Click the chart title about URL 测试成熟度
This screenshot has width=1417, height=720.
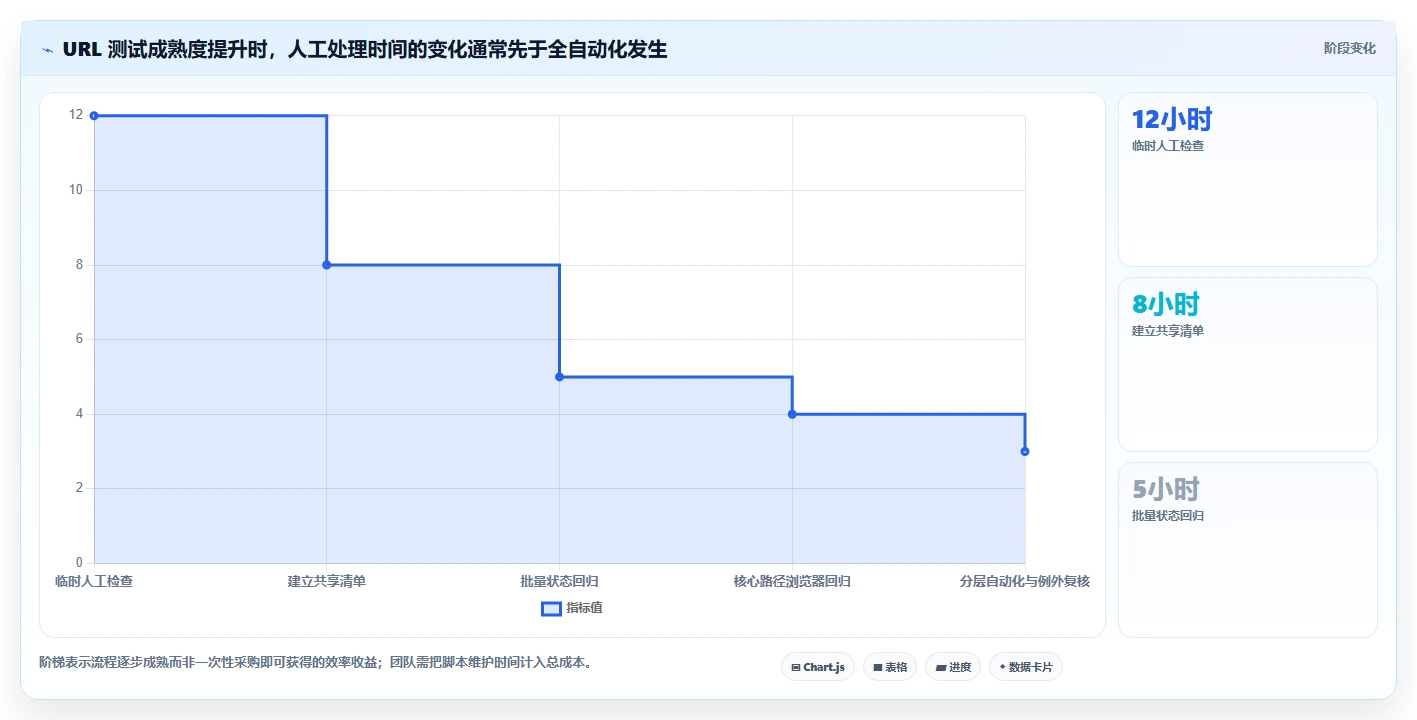pyautogui.click(x=364, y=49)
